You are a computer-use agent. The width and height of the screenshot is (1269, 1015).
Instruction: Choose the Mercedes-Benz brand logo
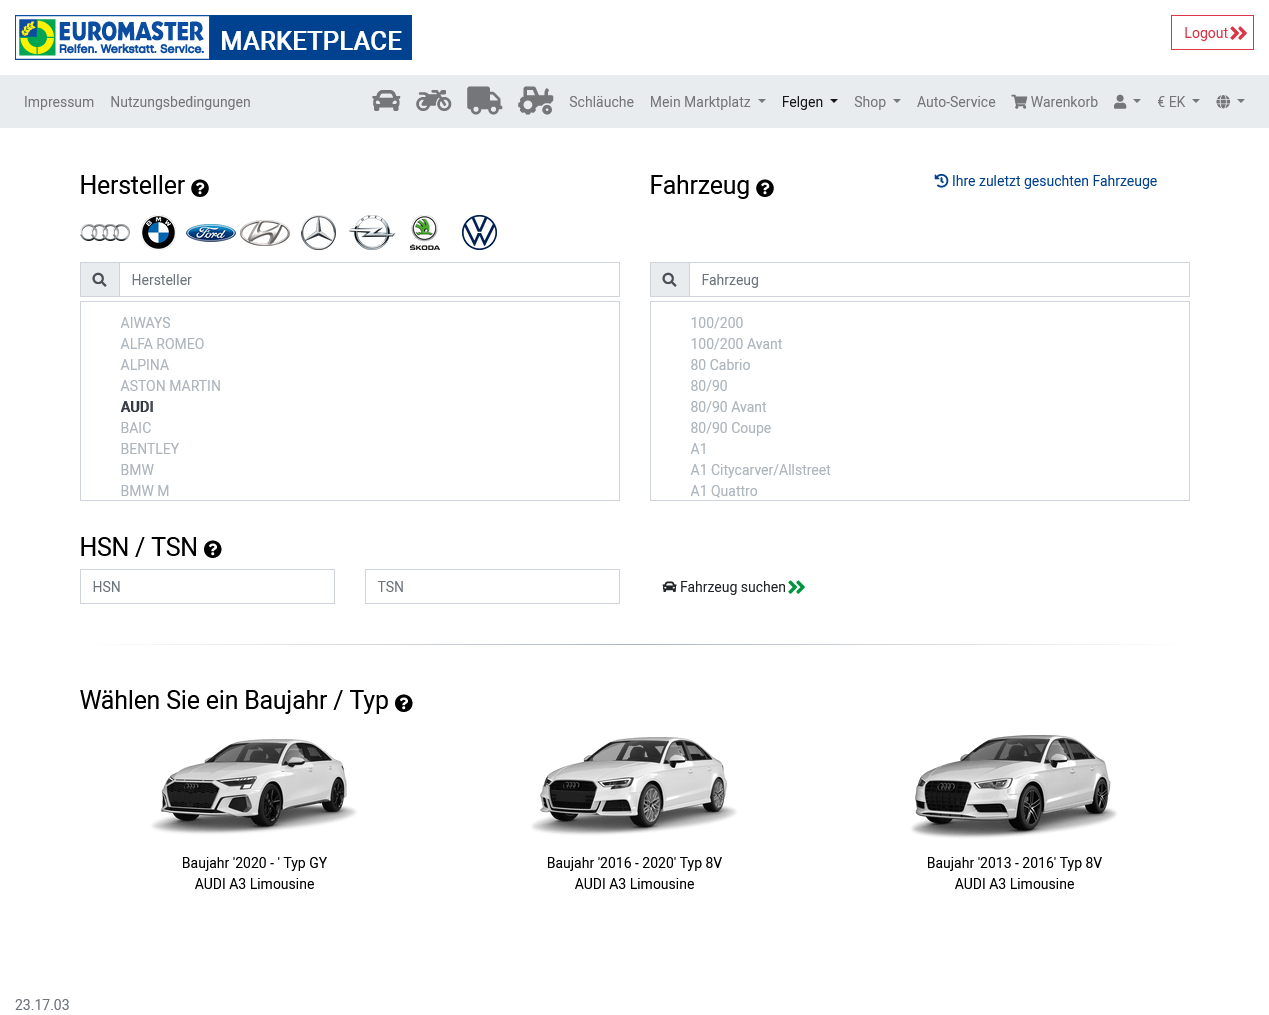point(319,233)
